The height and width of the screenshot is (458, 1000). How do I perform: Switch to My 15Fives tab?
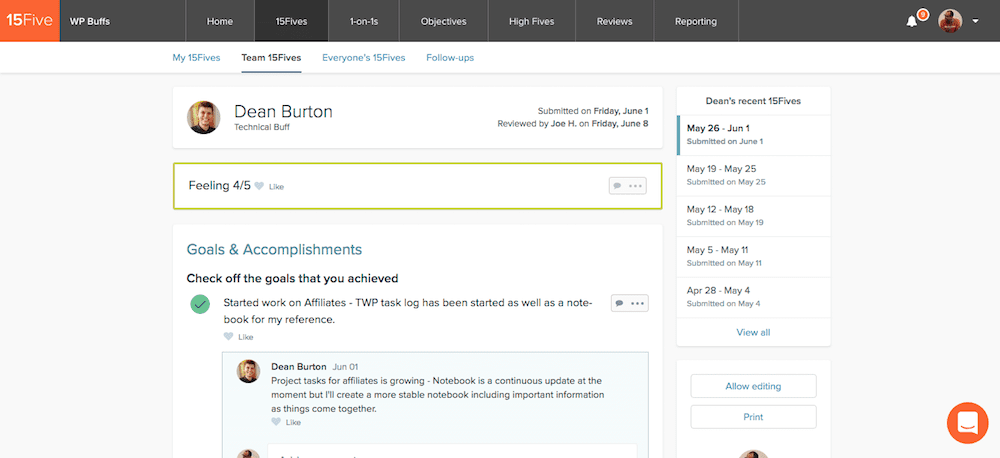(x=196, y=57)
